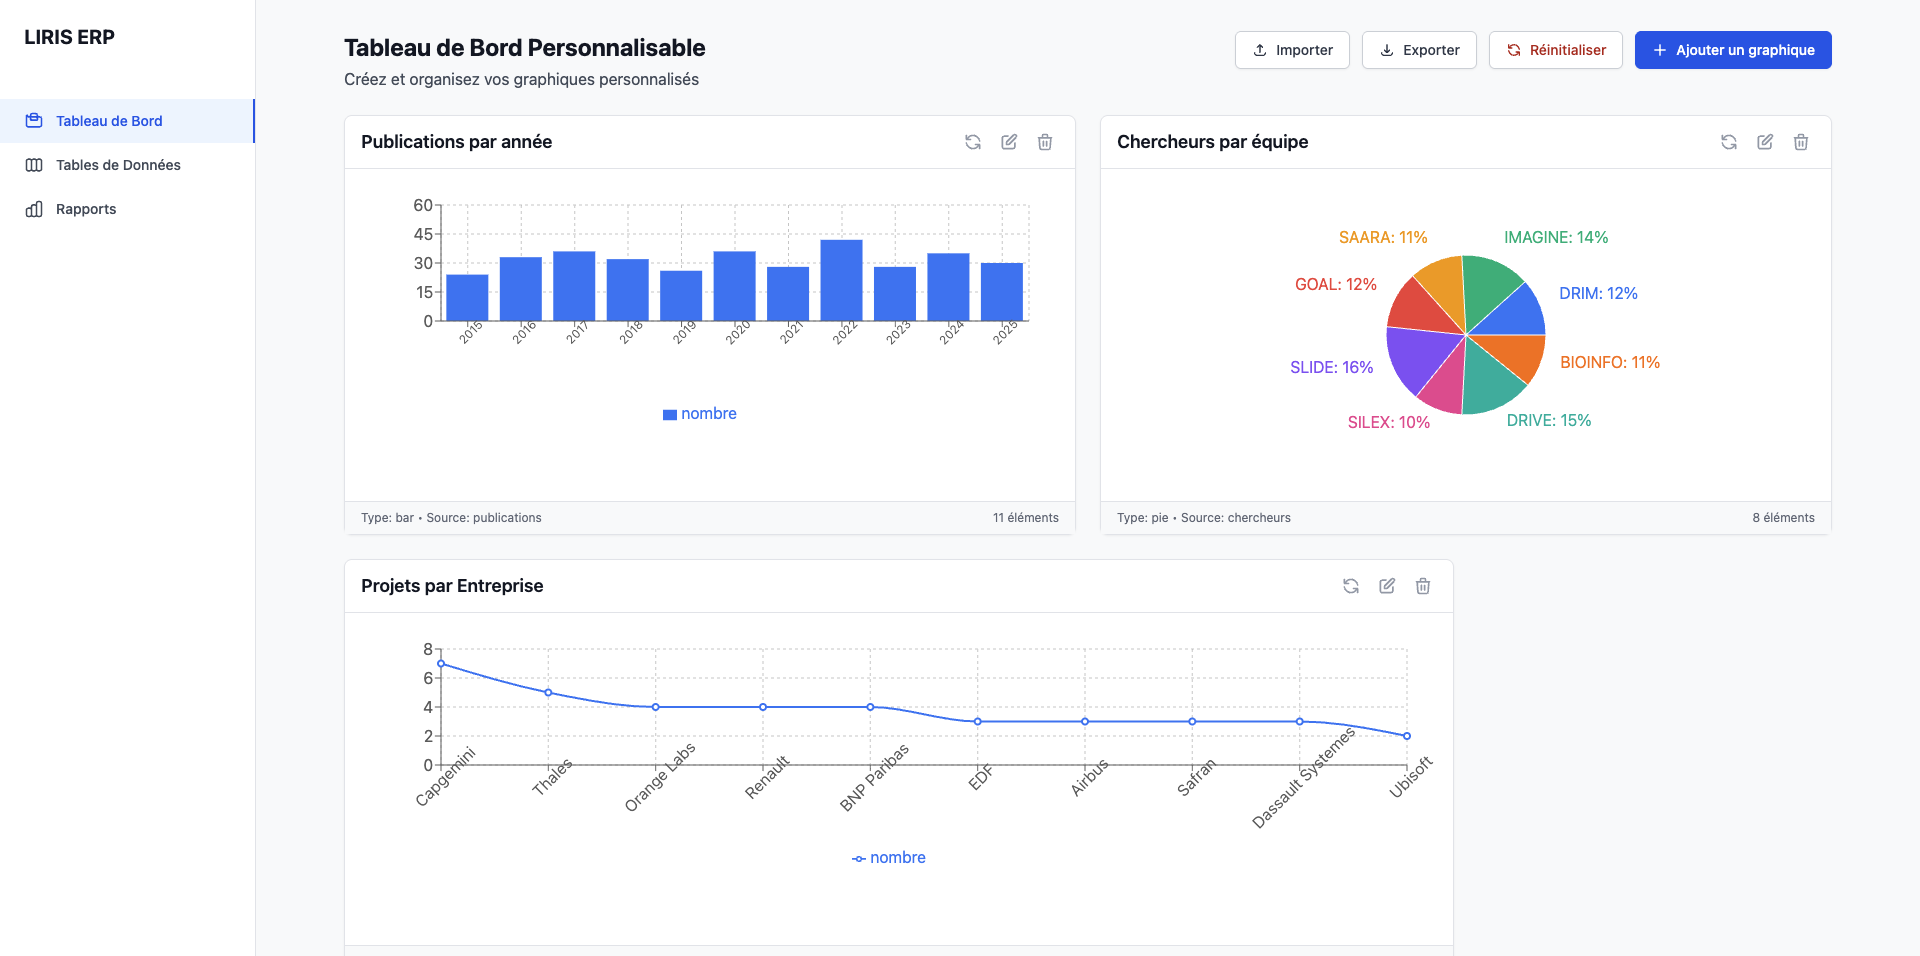Delete the Publications par année chart
This screenshot has width=1920, height=956.
coord(1044,142)
